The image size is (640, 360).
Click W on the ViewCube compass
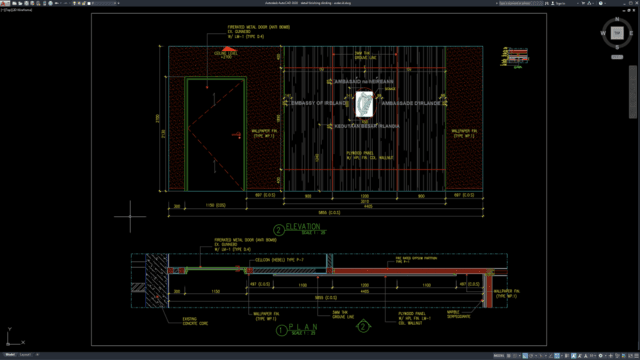(603, 33)
